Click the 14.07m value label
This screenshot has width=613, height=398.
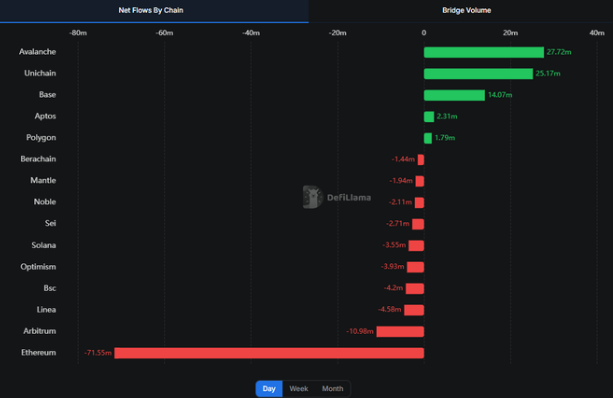500,95
